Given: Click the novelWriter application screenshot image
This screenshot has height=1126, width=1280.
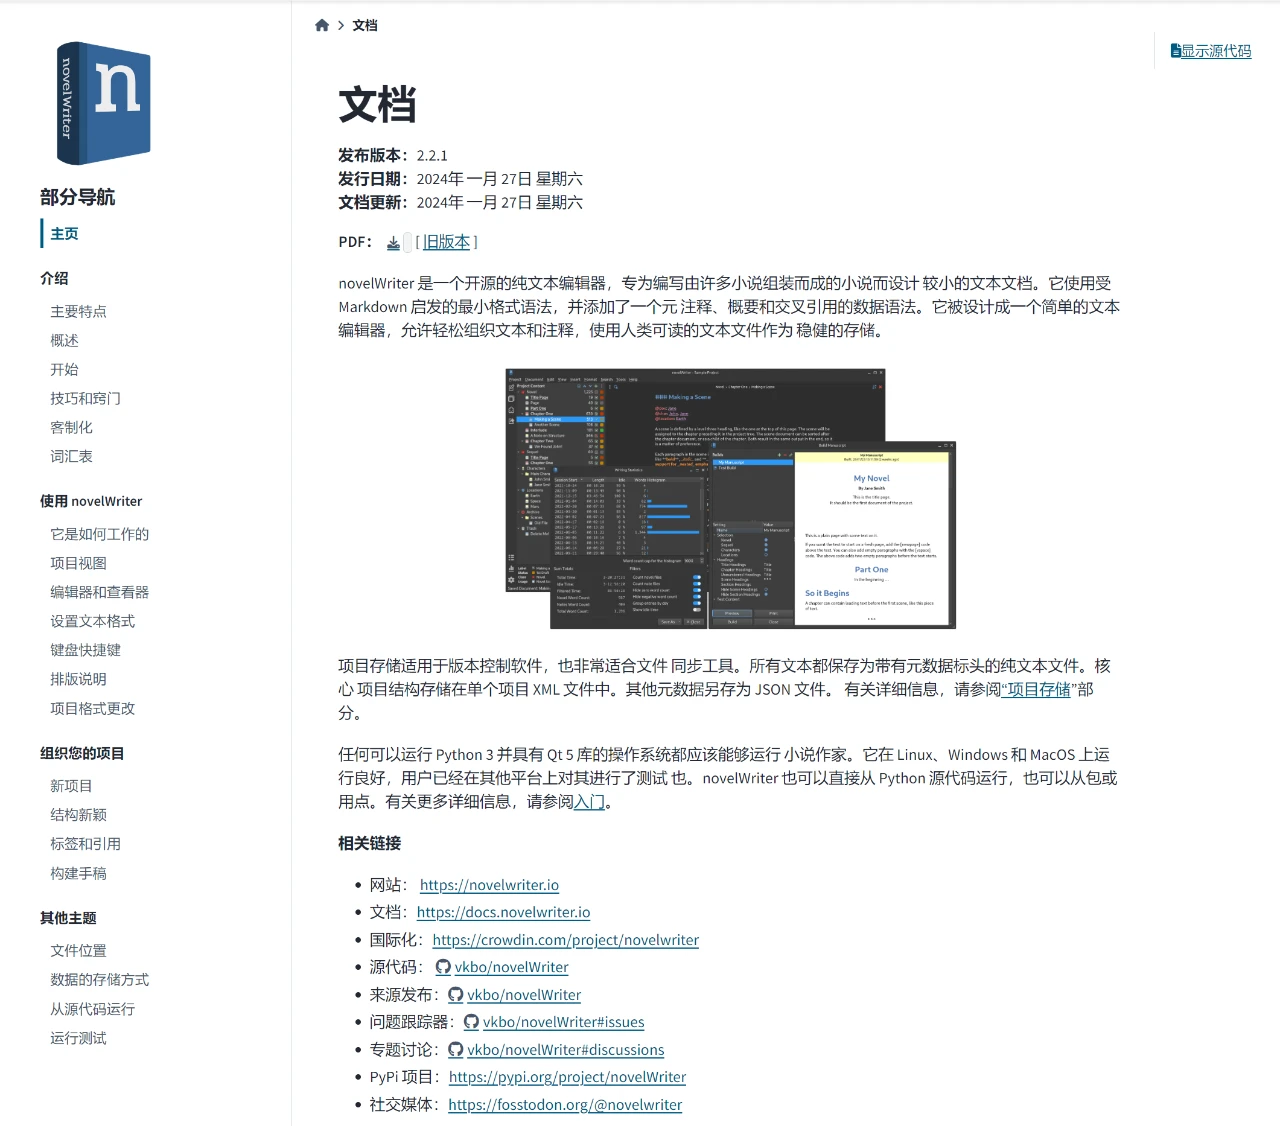Looking at the screenshot, I should coord(730,499).
